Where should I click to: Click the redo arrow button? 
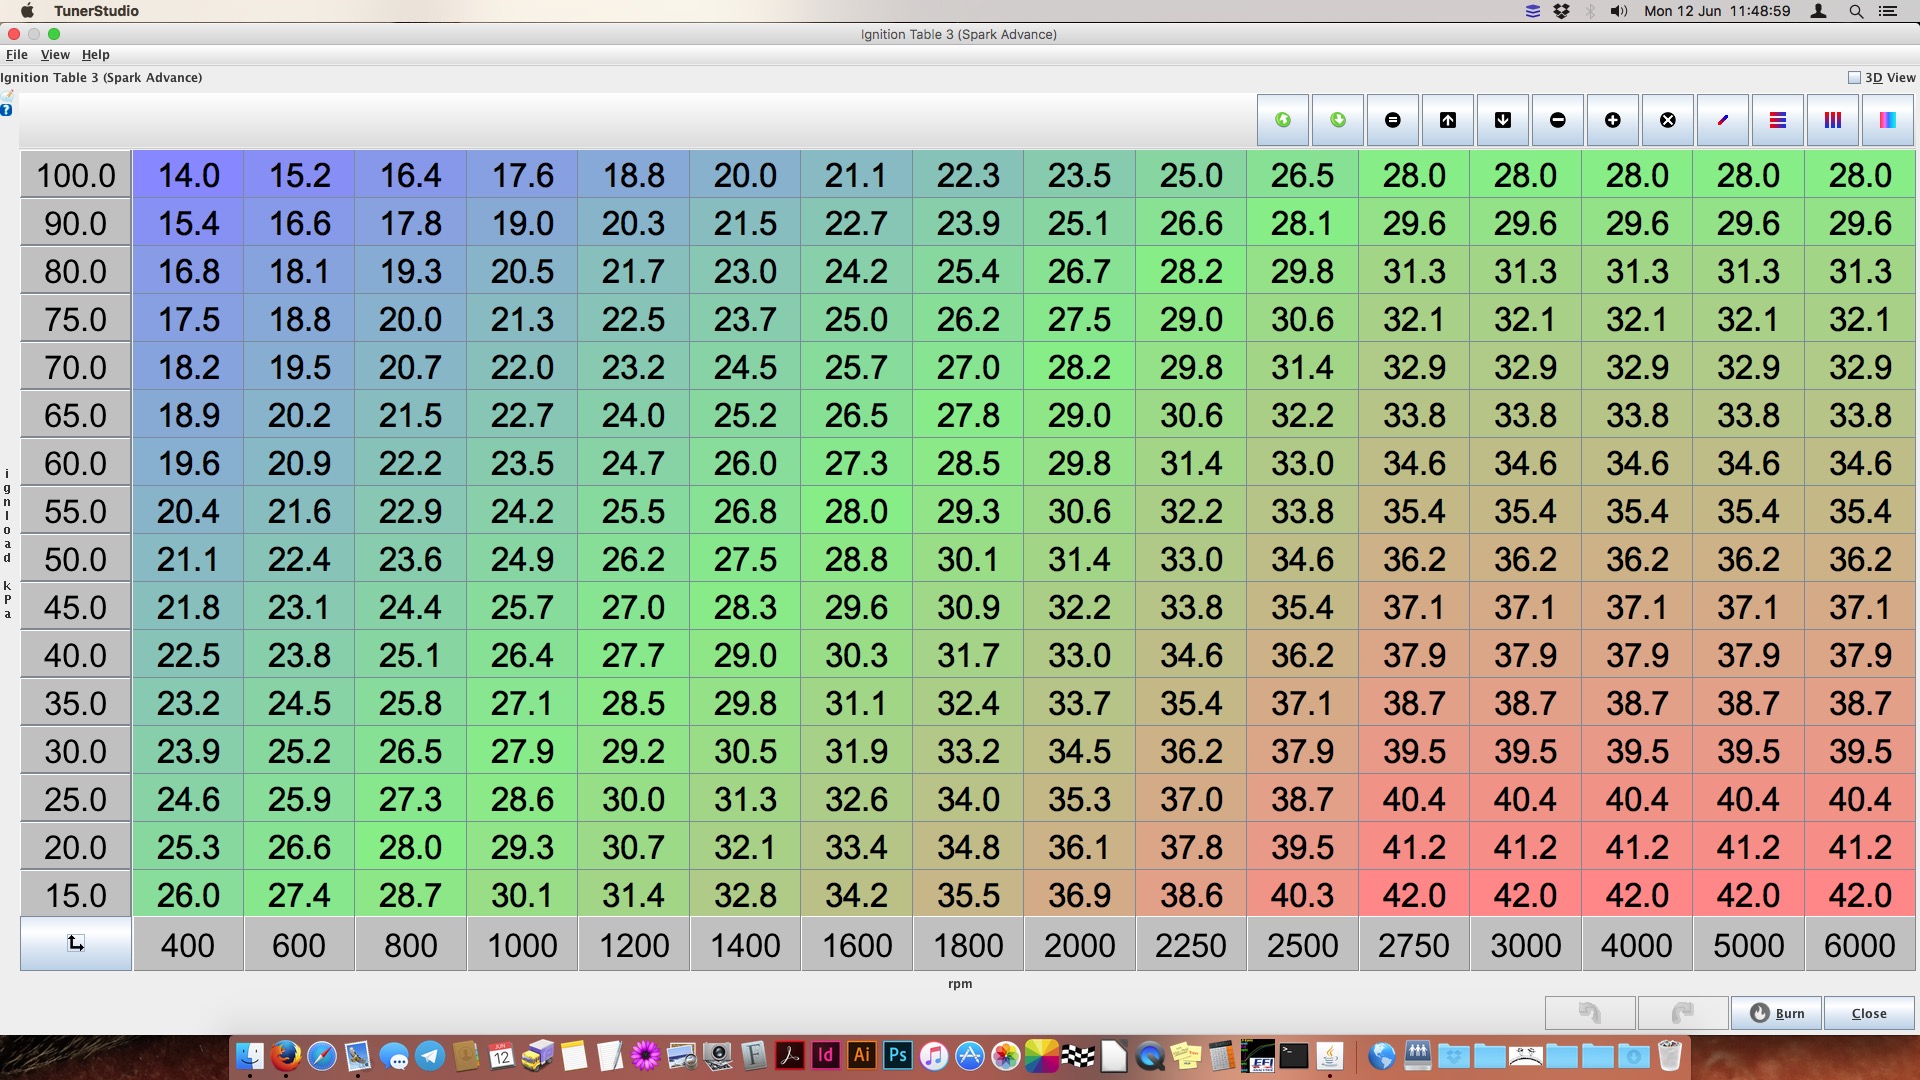tap(1682, 1013)
